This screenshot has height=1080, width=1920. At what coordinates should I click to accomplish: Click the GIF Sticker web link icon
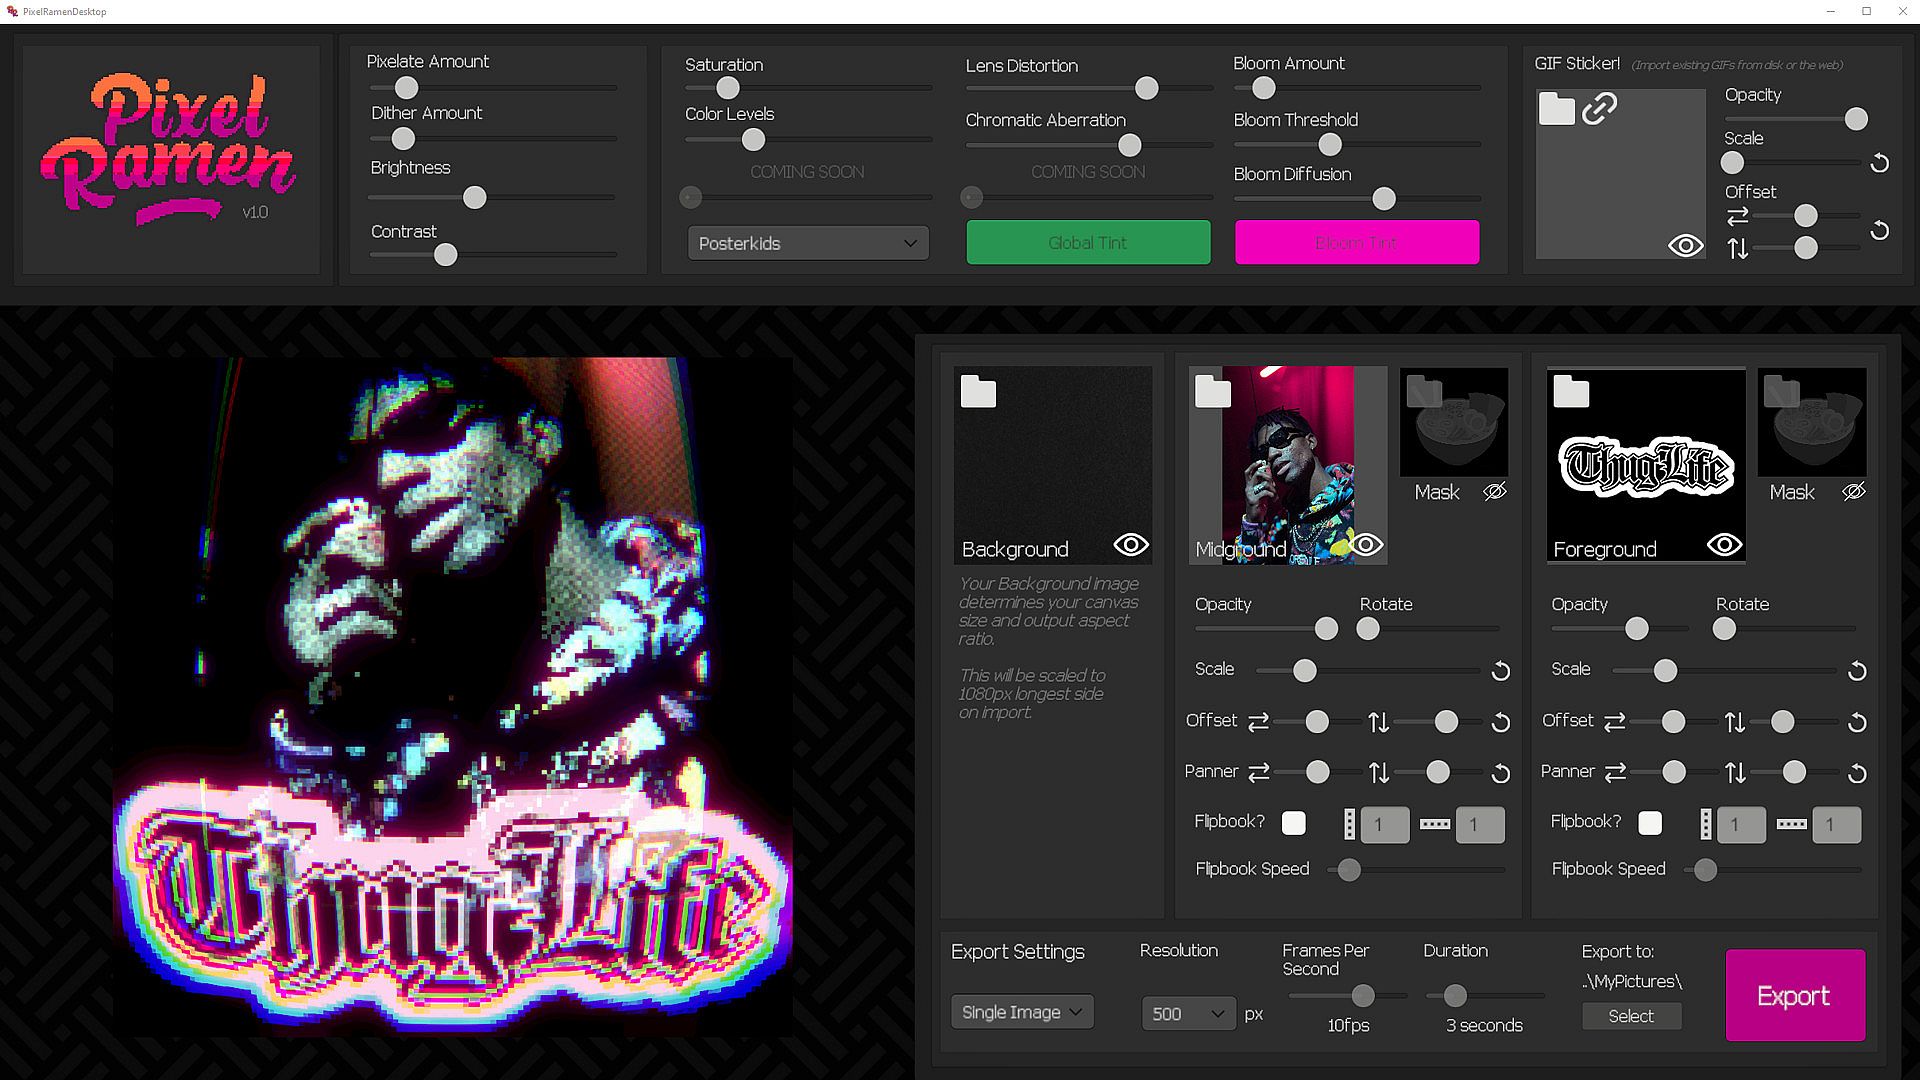(x=1600, y=108)
